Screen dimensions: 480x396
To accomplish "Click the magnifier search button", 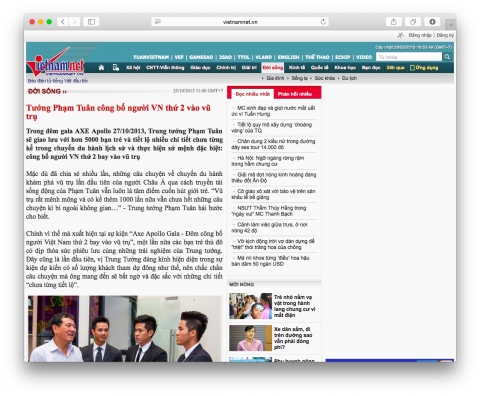I will click(447, 57).
